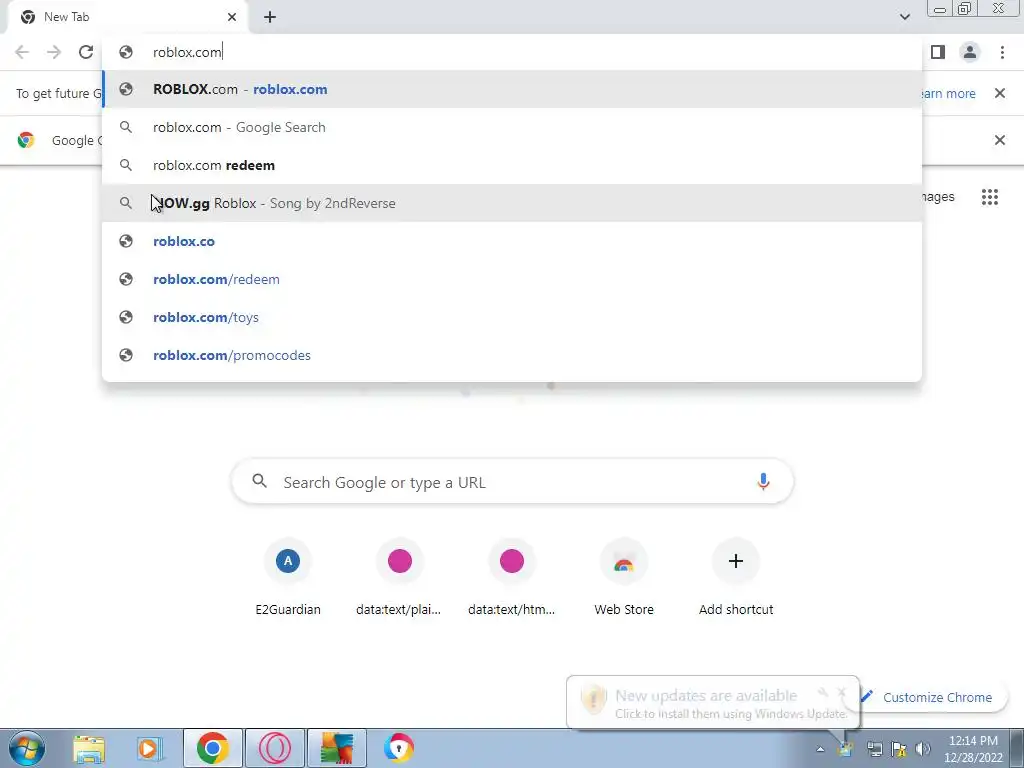Click the Add shortcut tile
This screenshot has height=768, width=1024.
click(736, 578)
